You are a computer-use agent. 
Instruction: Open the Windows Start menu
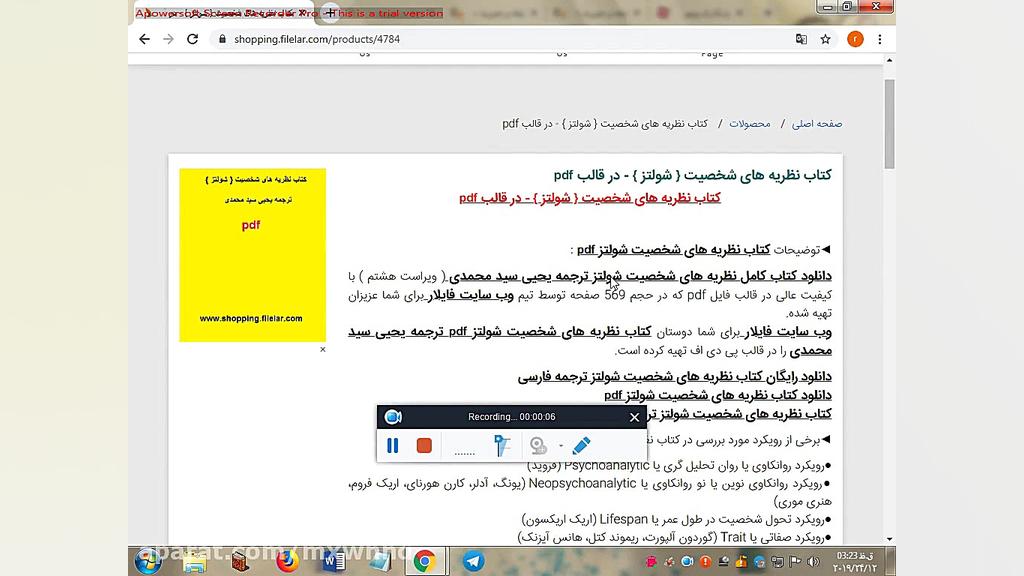pyautogui.click(x=148, y=560)
